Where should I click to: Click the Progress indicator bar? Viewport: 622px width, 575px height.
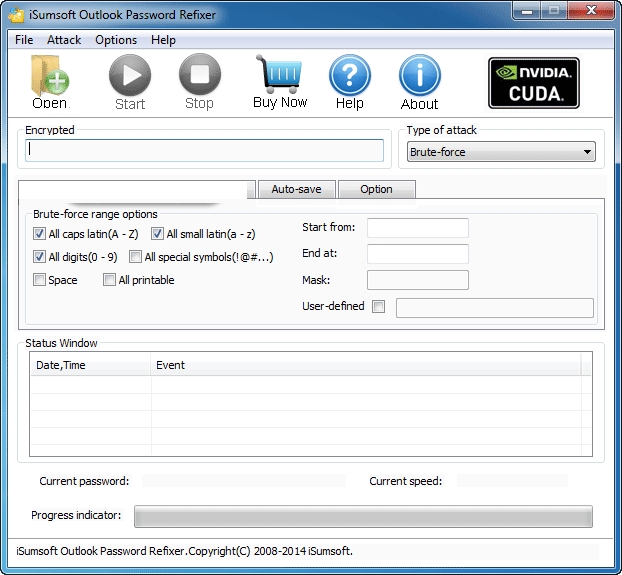(x=363, y=516)
